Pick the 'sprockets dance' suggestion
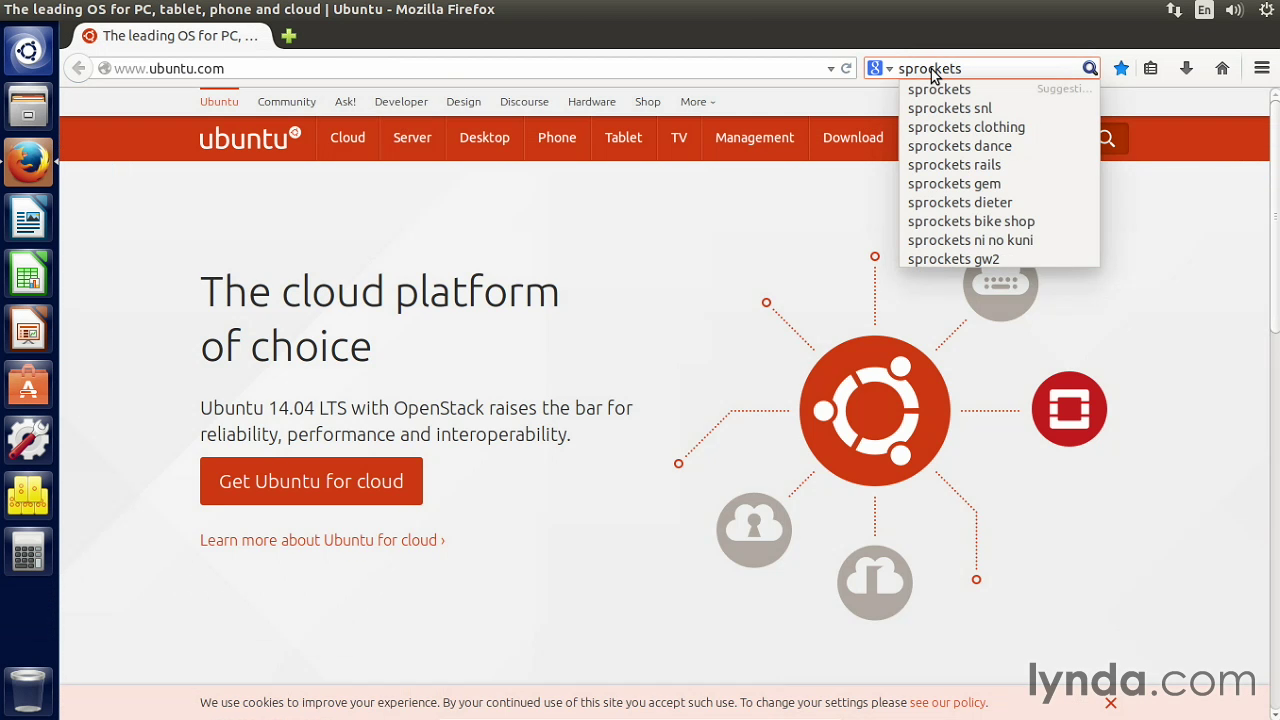Viewport: 1280px width, 720px height. pyautogui.click(x=999, y=146)
